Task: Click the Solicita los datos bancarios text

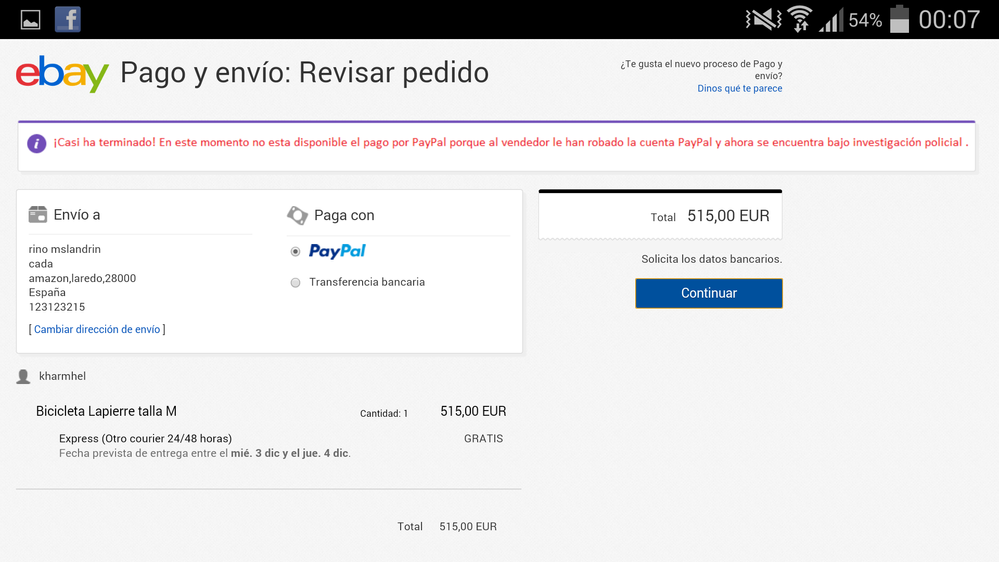Action: [712, 259]
